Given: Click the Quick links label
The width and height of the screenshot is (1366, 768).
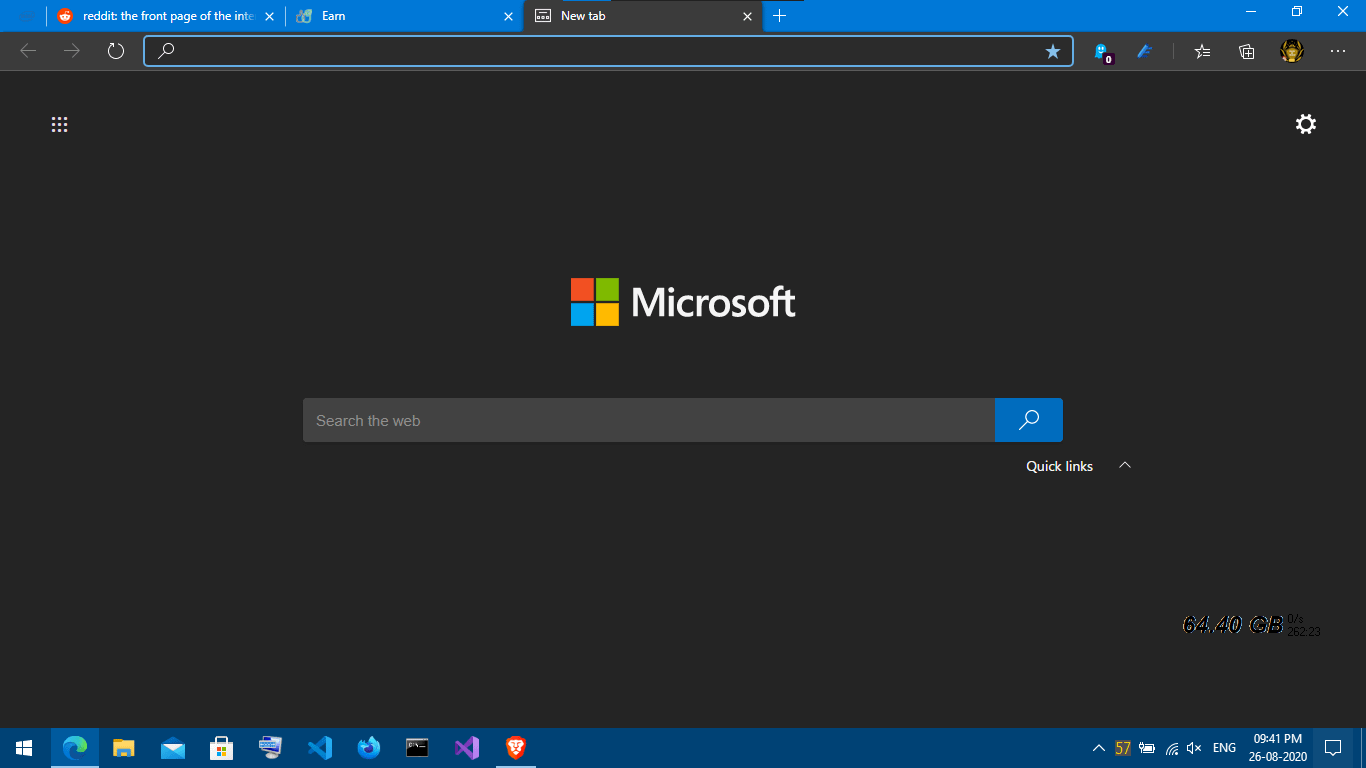Looking at the screenshot, I should point(1059,466).
